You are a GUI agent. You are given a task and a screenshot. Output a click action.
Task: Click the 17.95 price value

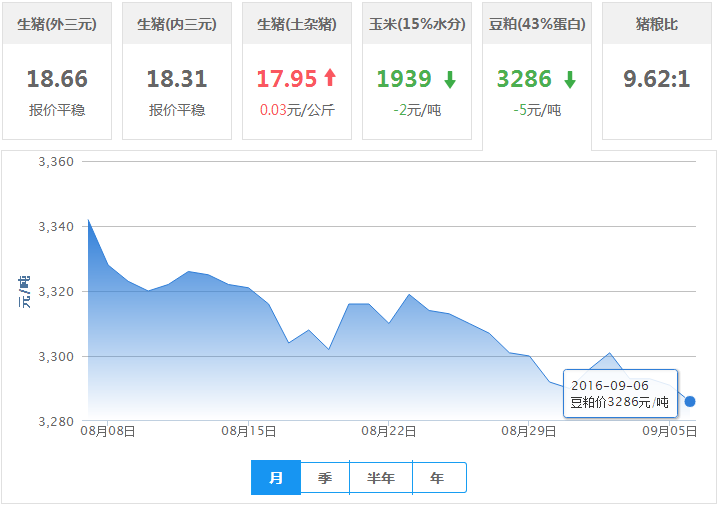287,79
